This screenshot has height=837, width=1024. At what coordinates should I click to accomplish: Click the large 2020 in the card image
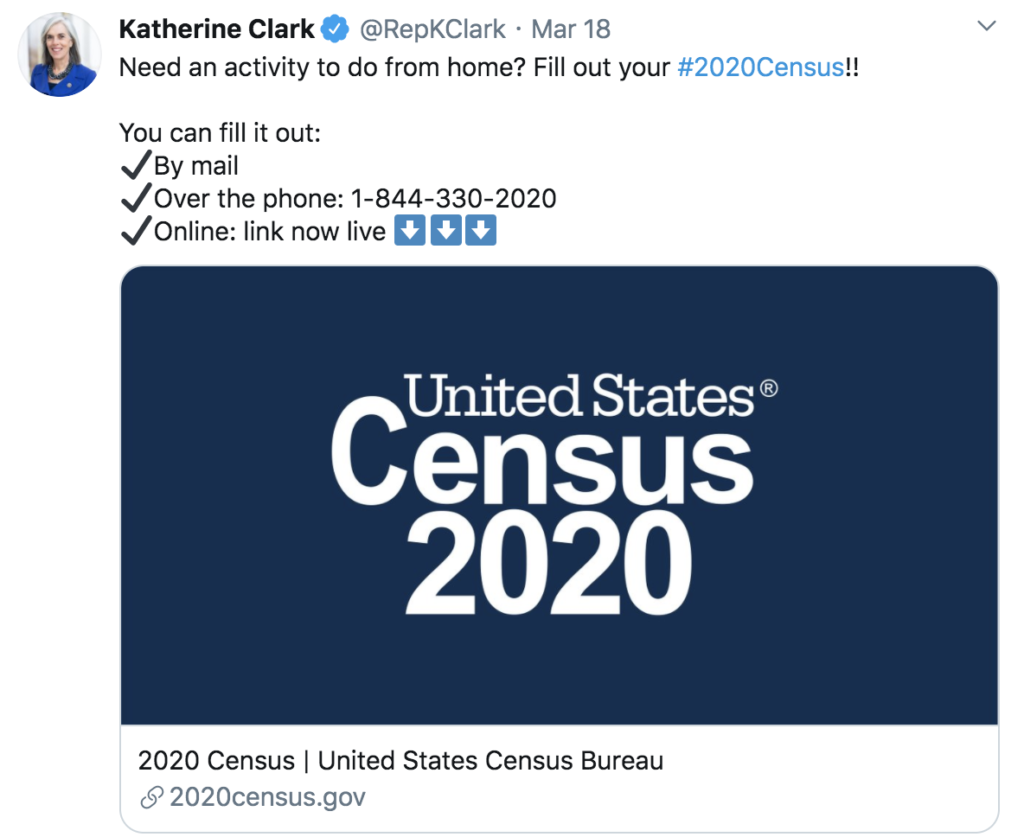pos(547,565)
